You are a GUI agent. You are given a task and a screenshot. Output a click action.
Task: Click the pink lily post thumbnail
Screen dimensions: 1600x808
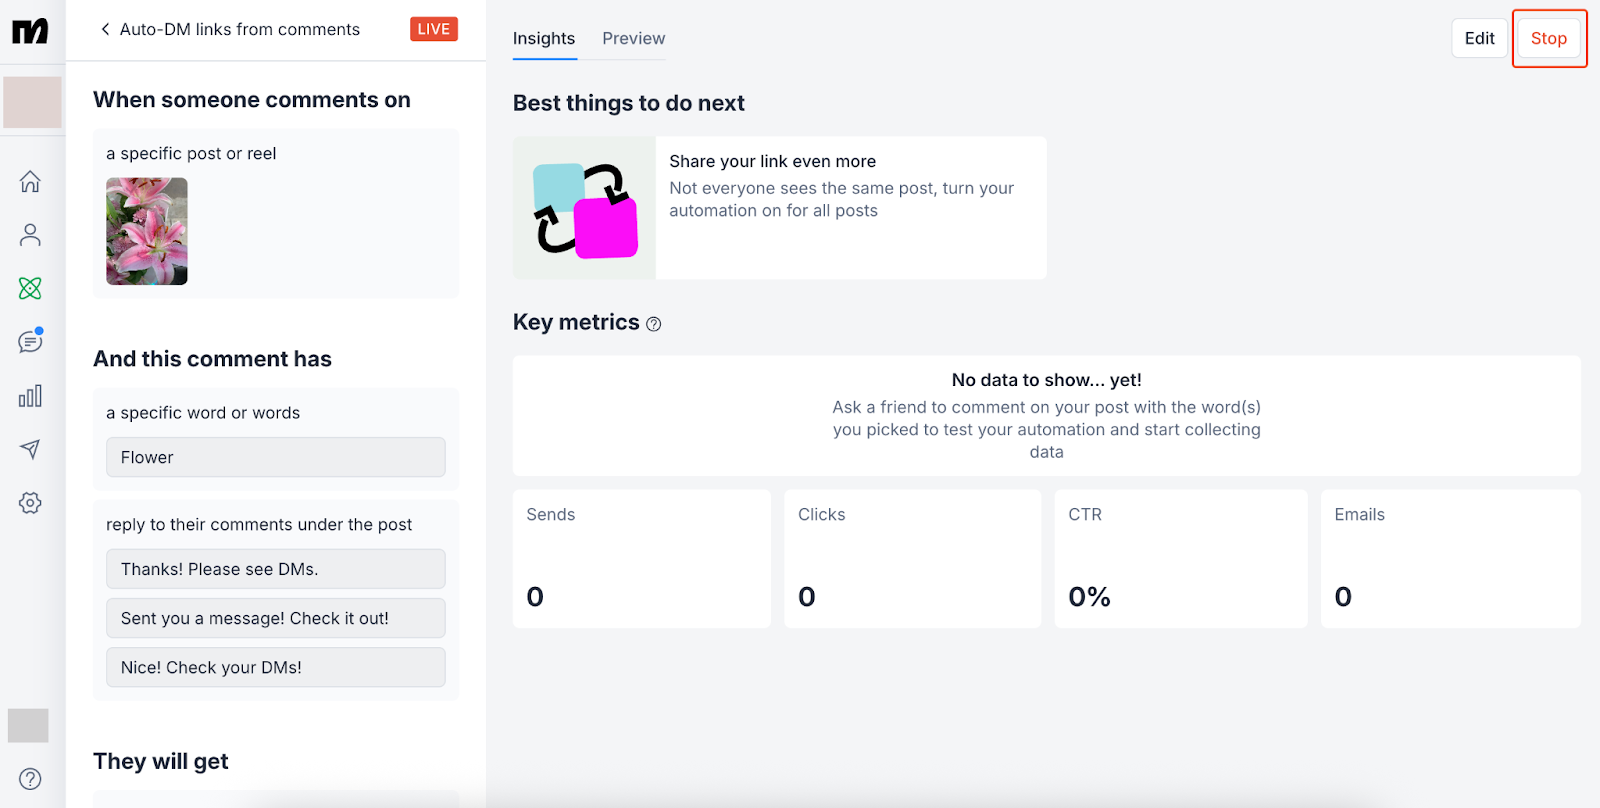pyautogui.click(x=147, y=231)
